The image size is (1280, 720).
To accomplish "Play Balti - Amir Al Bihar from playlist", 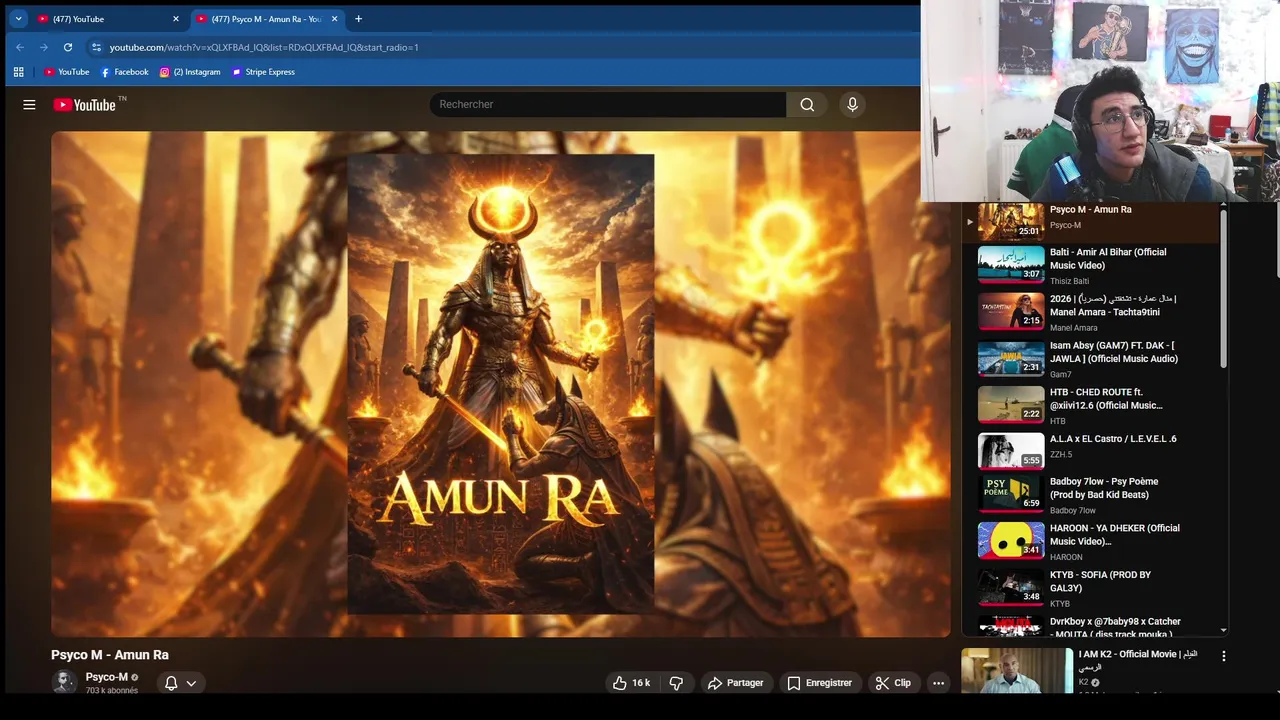I will 1092,265.
